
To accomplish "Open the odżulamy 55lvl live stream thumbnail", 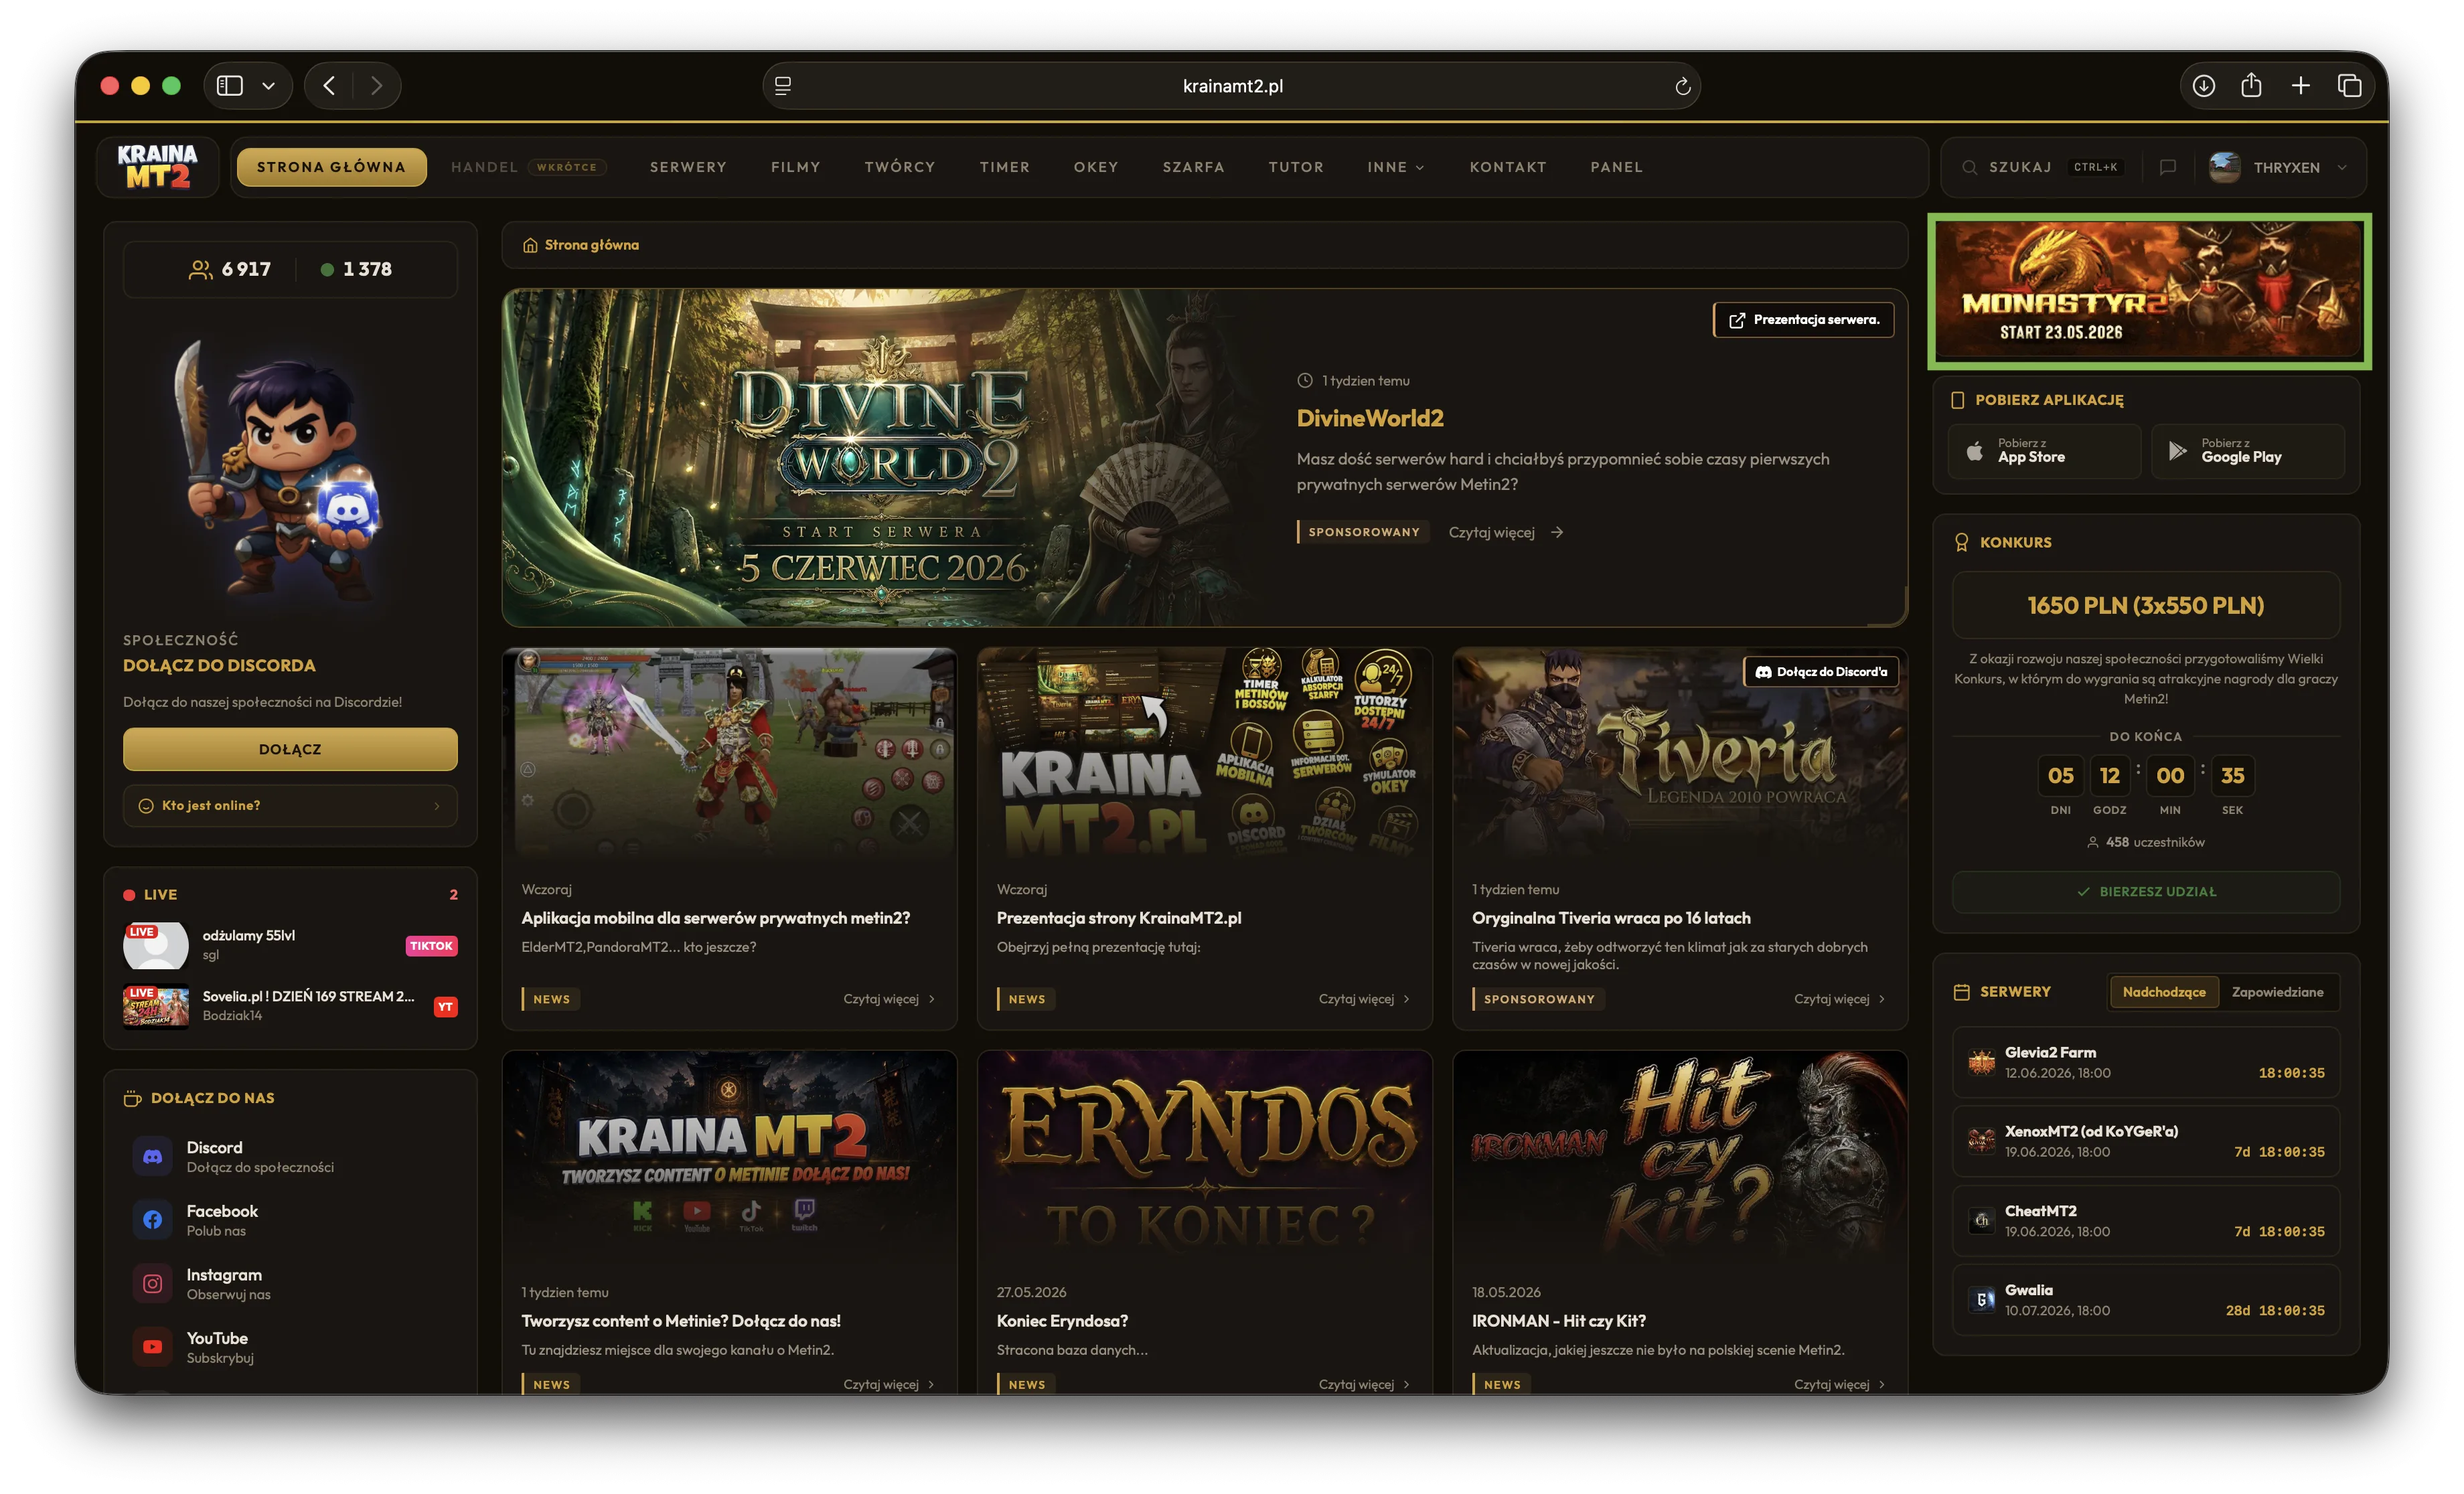I will [155, 945].
